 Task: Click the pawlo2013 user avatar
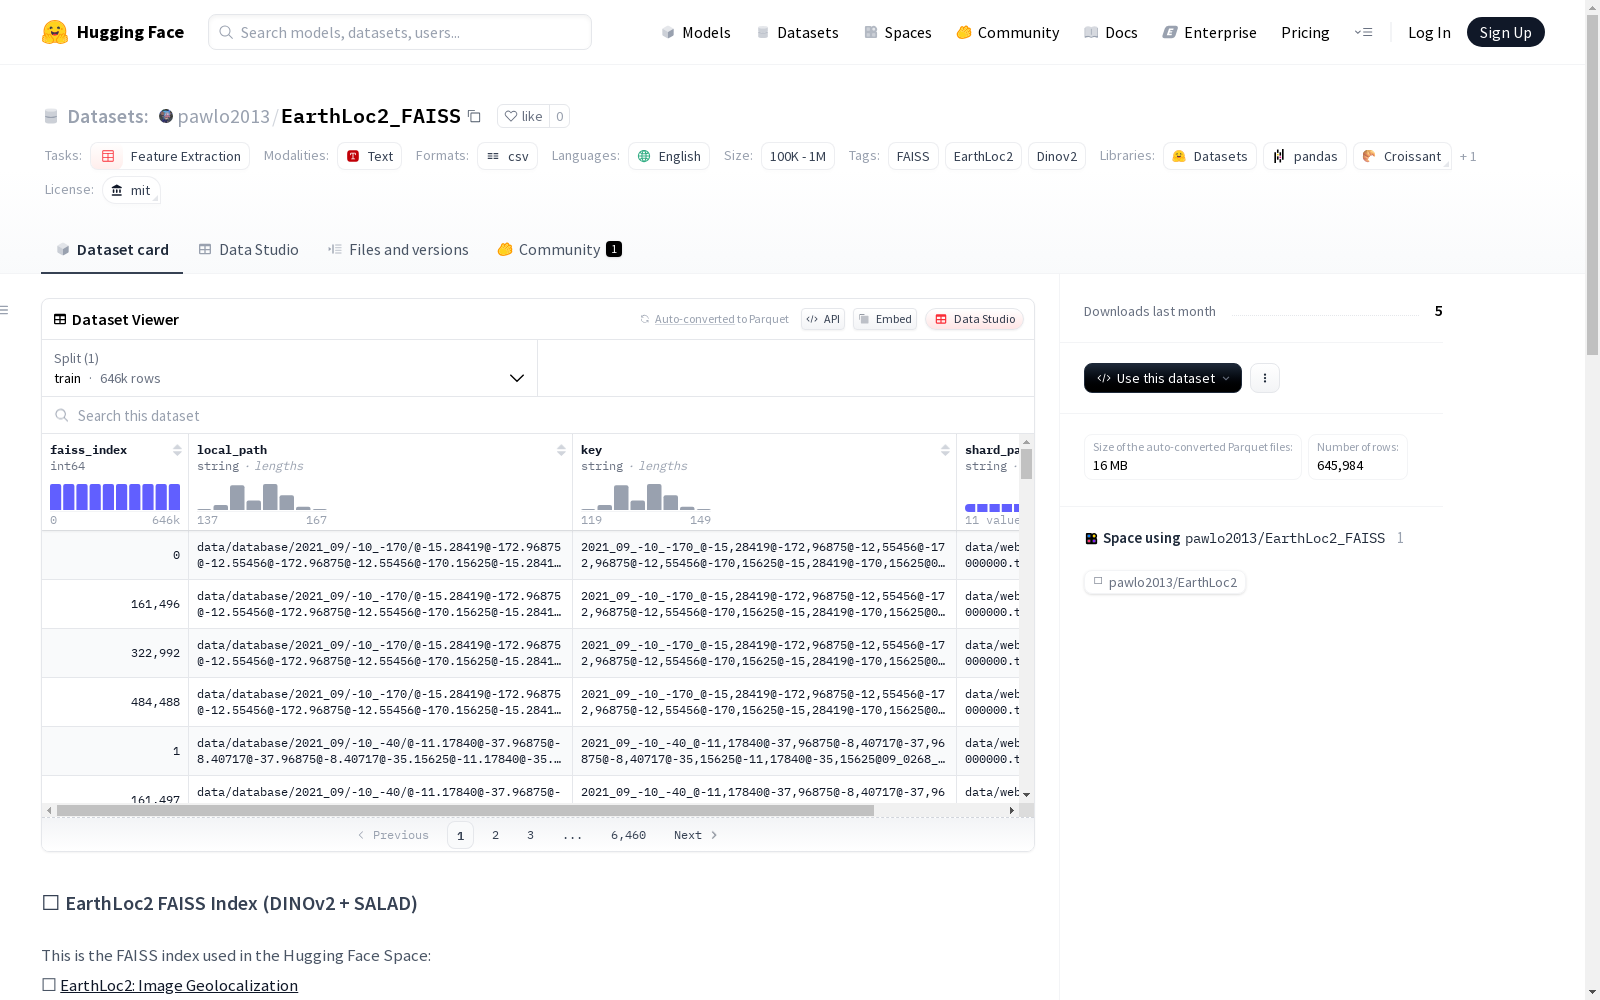(x=166, y=116)
